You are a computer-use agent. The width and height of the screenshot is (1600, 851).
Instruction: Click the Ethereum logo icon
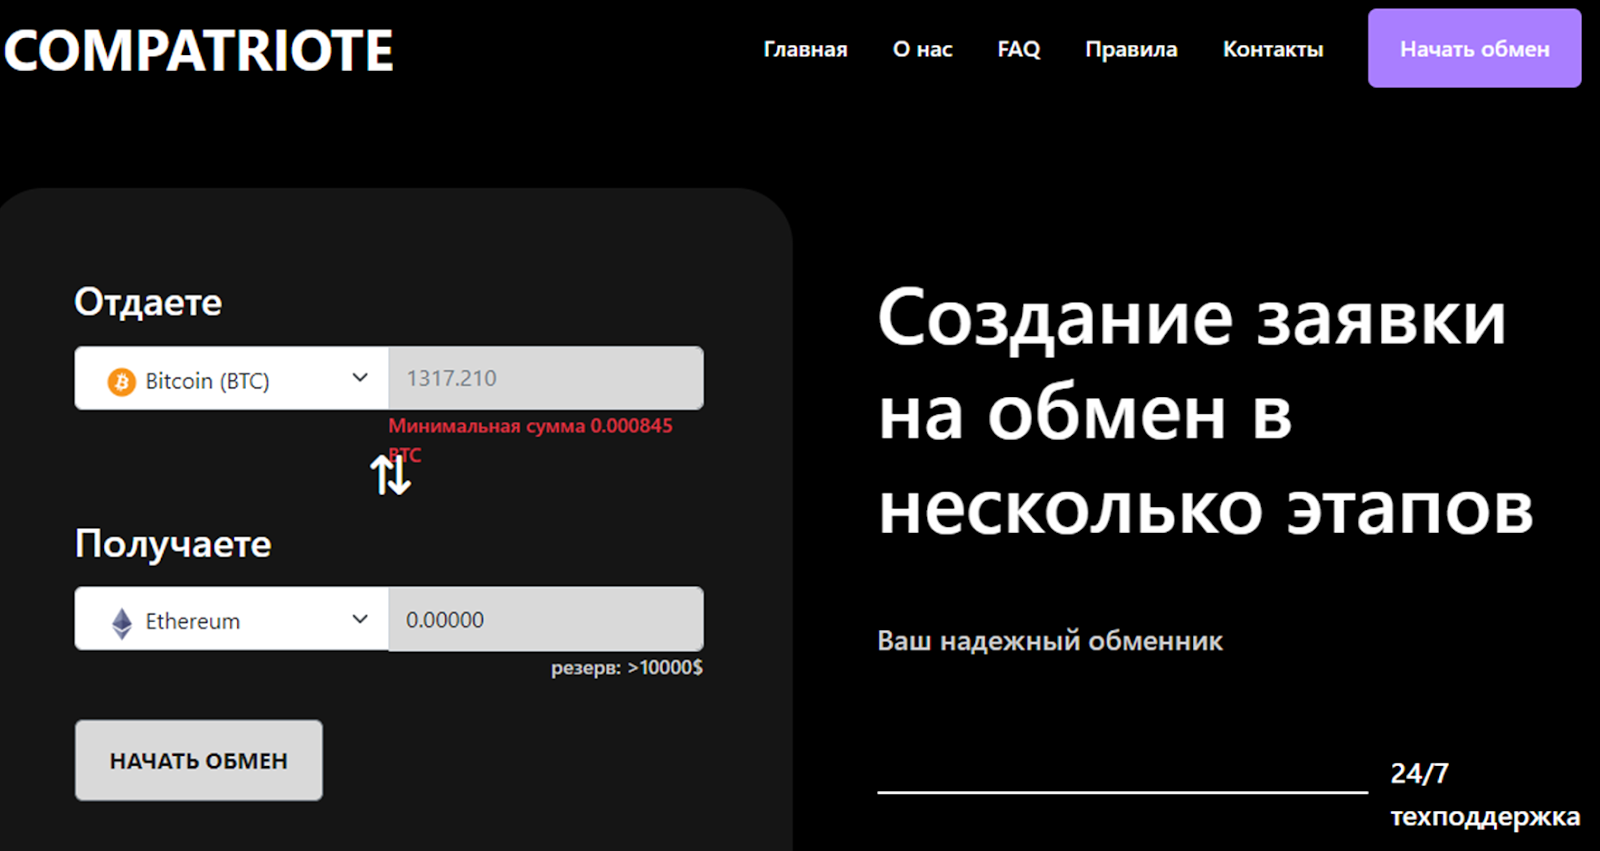[x=122, y=622]
